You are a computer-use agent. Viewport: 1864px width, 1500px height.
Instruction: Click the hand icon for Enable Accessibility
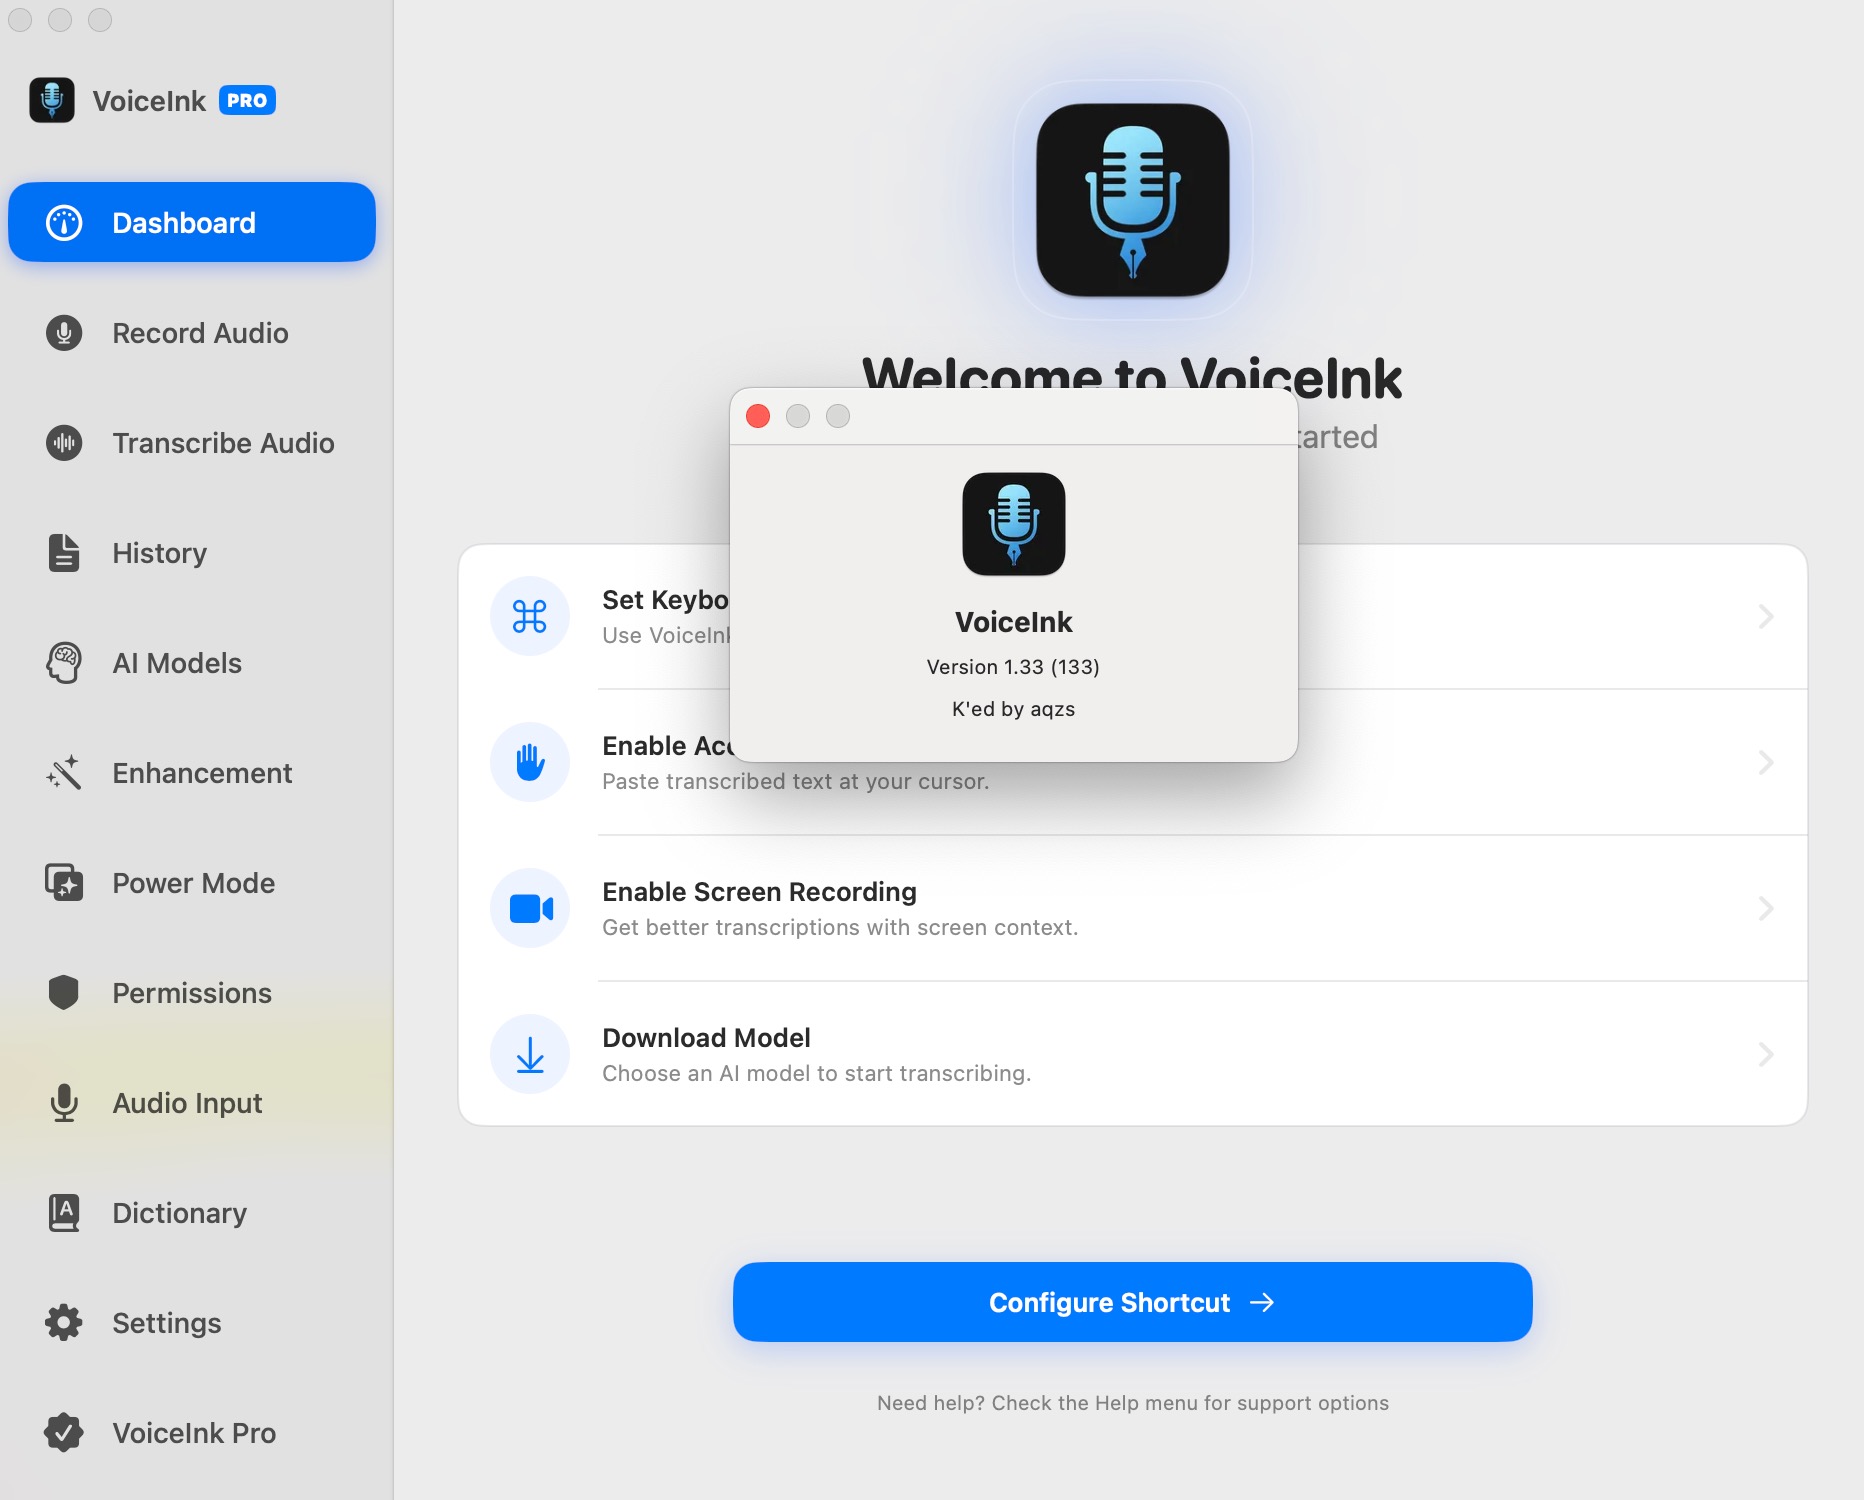(530, 762)
